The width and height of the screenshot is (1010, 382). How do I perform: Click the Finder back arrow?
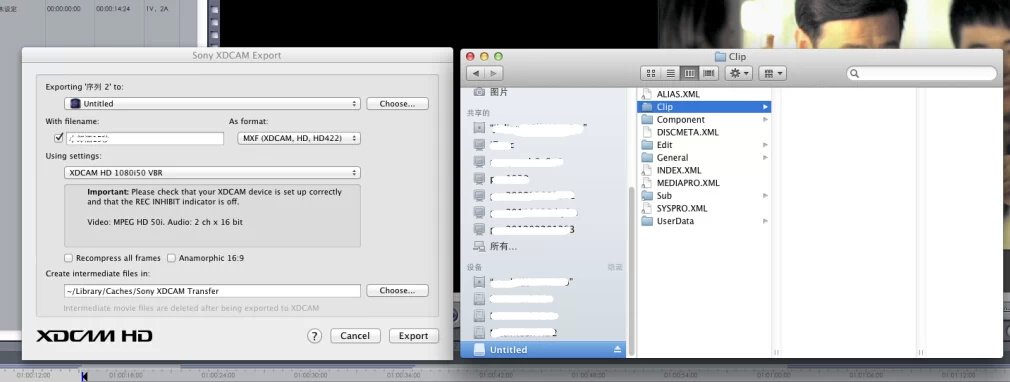pyautogui.click(x=476, y=73)
